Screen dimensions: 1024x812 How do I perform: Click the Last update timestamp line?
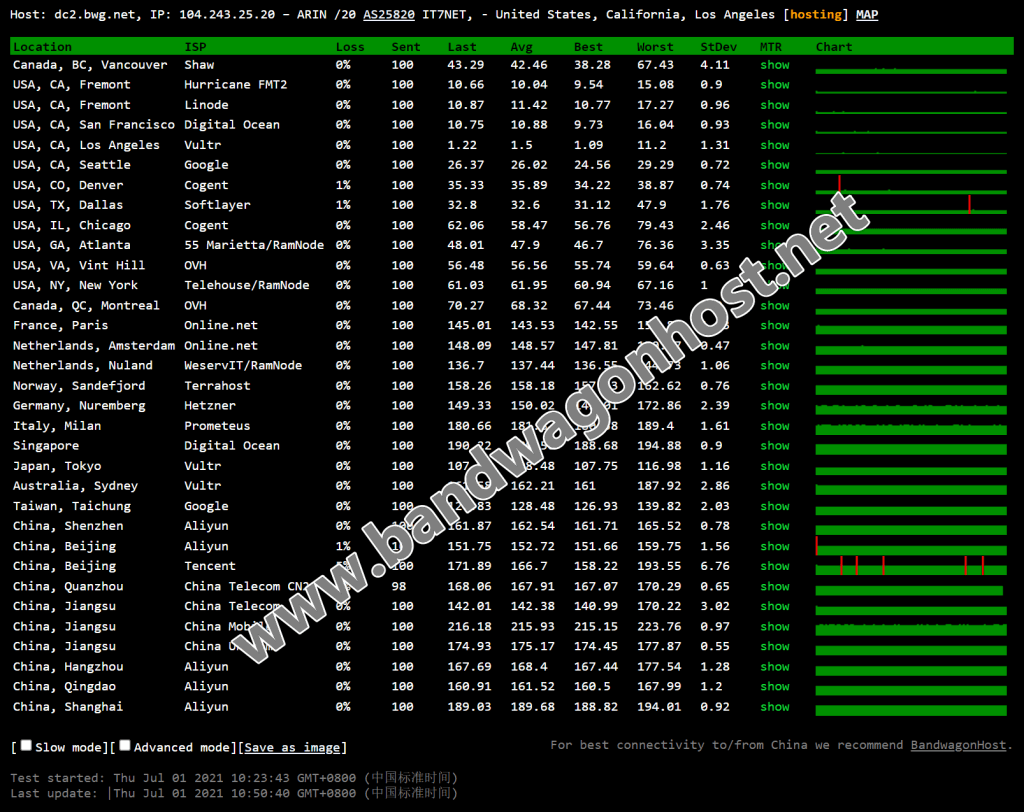(x=234, y=793)
